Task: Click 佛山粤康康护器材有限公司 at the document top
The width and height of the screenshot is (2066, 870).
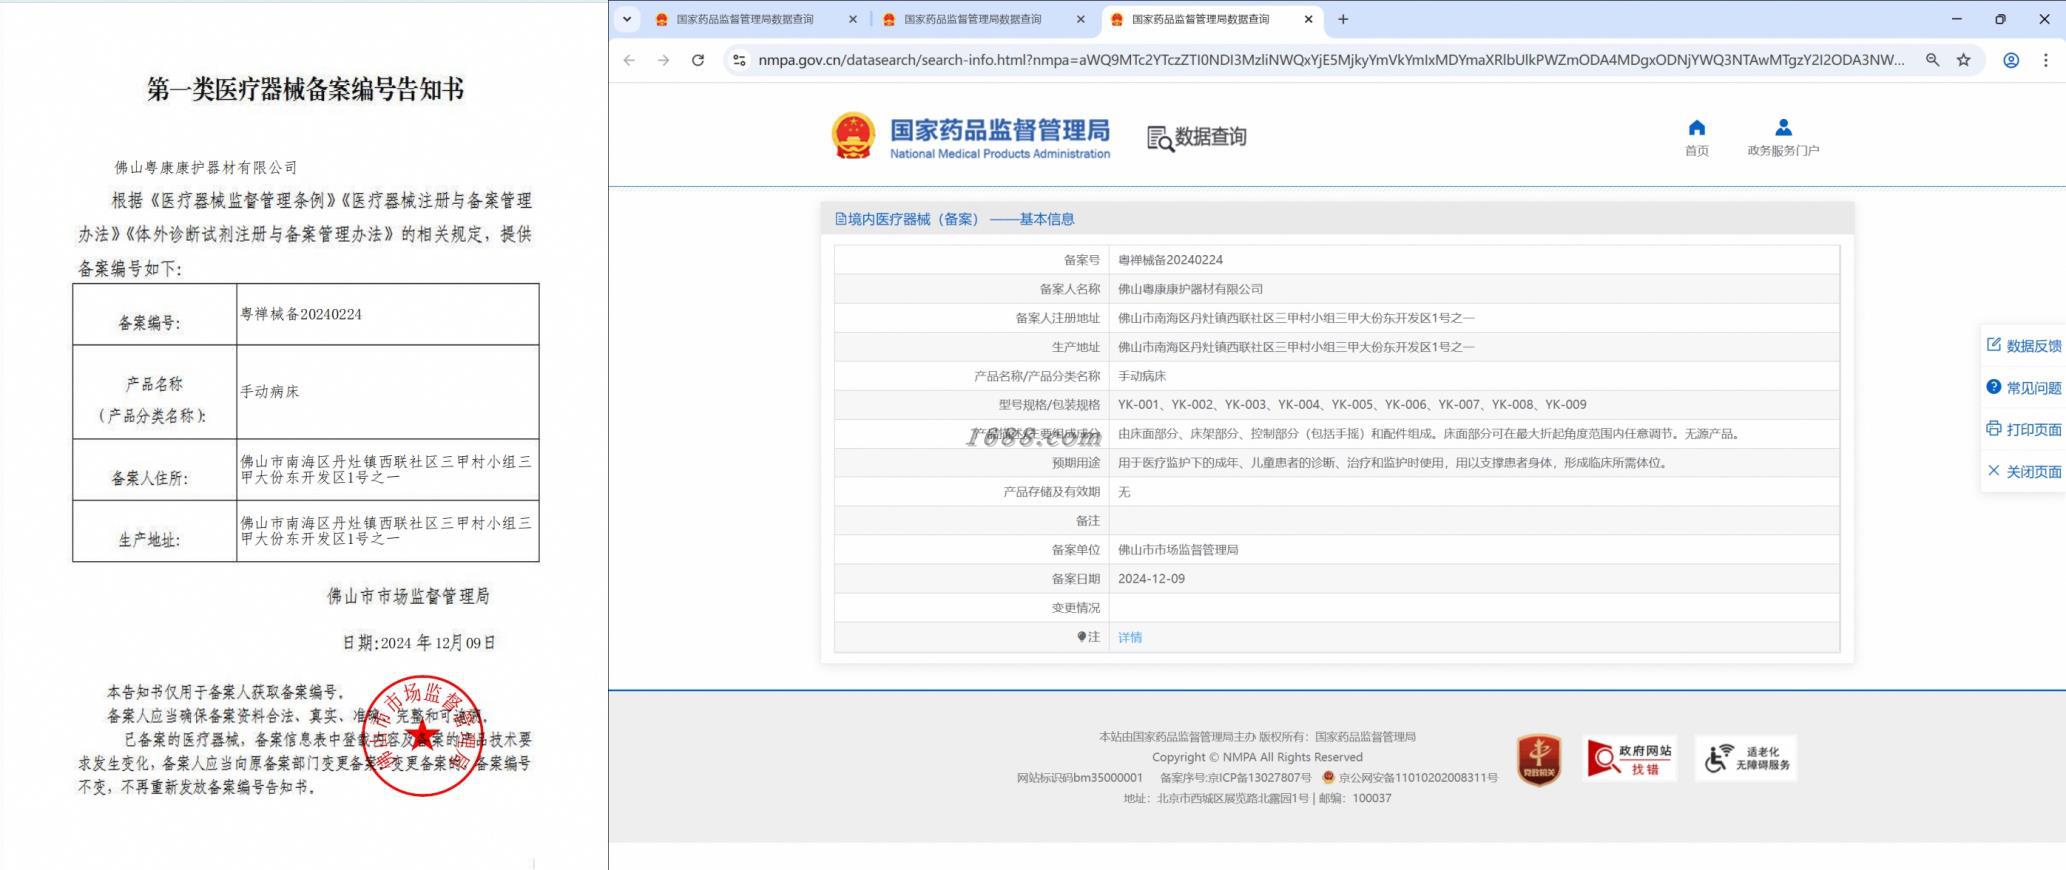Action: (206, 168)
